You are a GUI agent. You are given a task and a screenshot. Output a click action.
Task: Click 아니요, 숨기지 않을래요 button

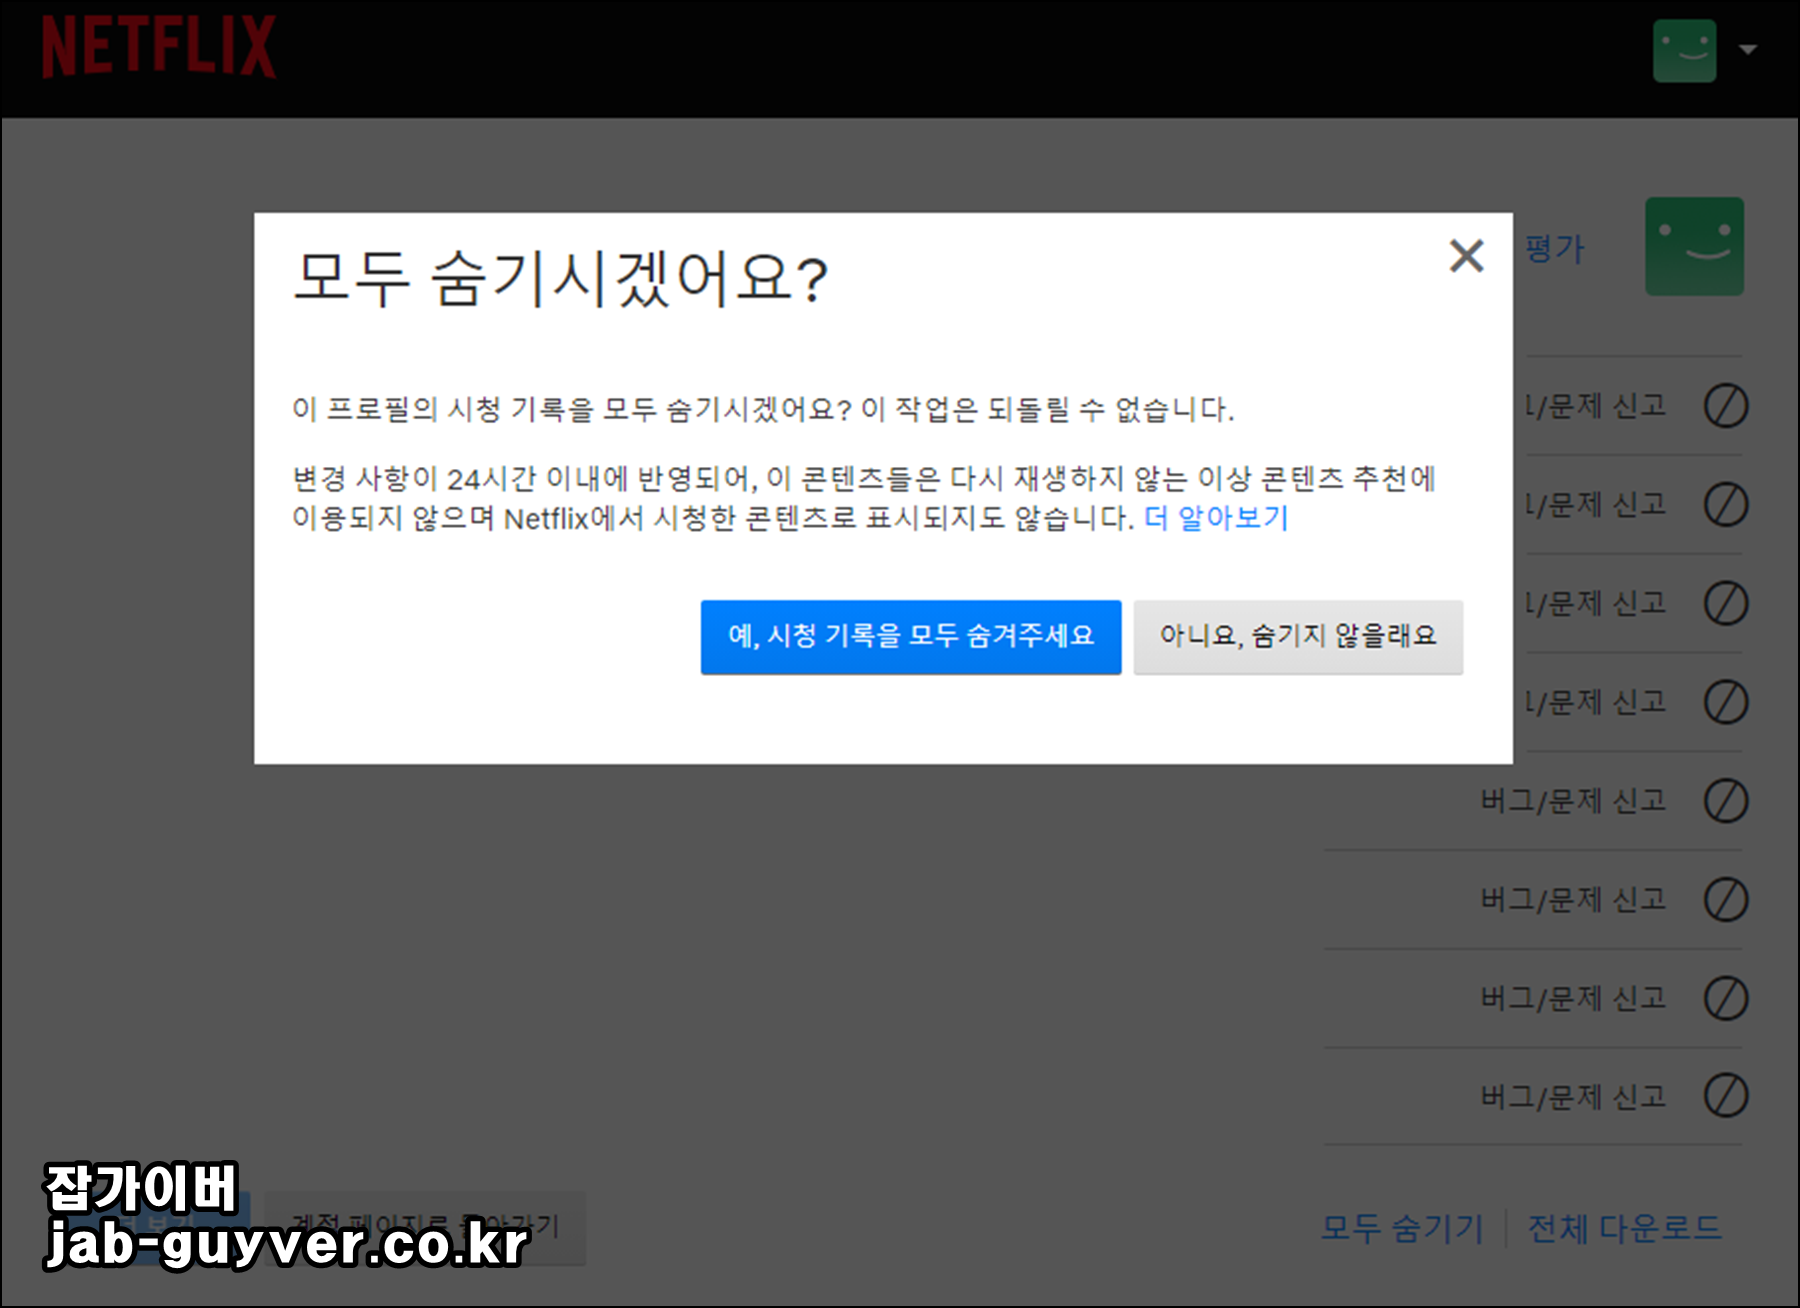(x=1297, y=637)
